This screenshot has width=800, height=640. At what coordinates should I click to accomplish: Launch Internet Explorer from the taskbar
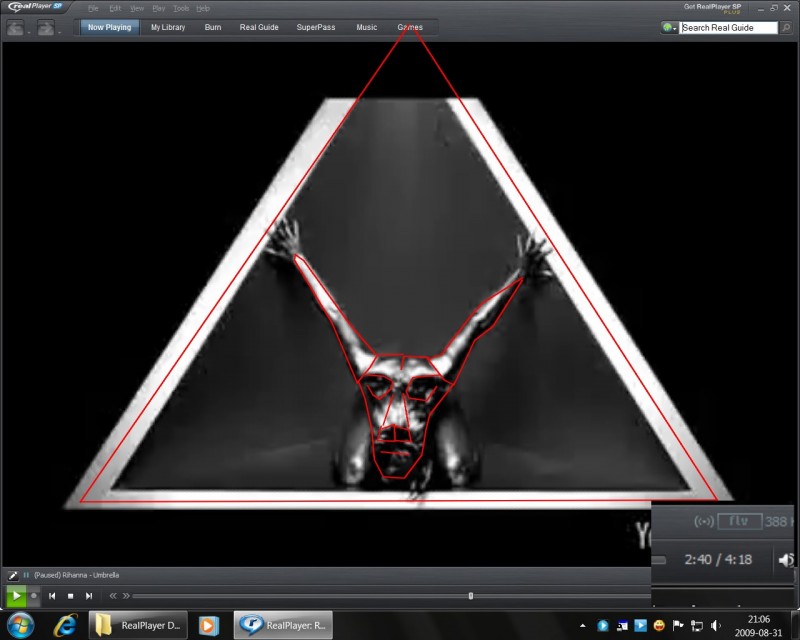[66, 625]
